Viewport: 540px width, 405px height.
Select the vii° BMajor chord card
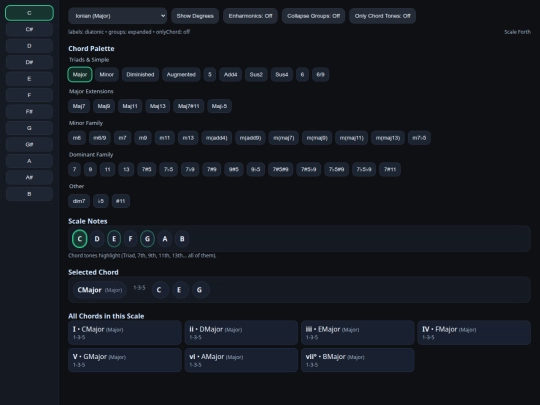coord(357,360)
